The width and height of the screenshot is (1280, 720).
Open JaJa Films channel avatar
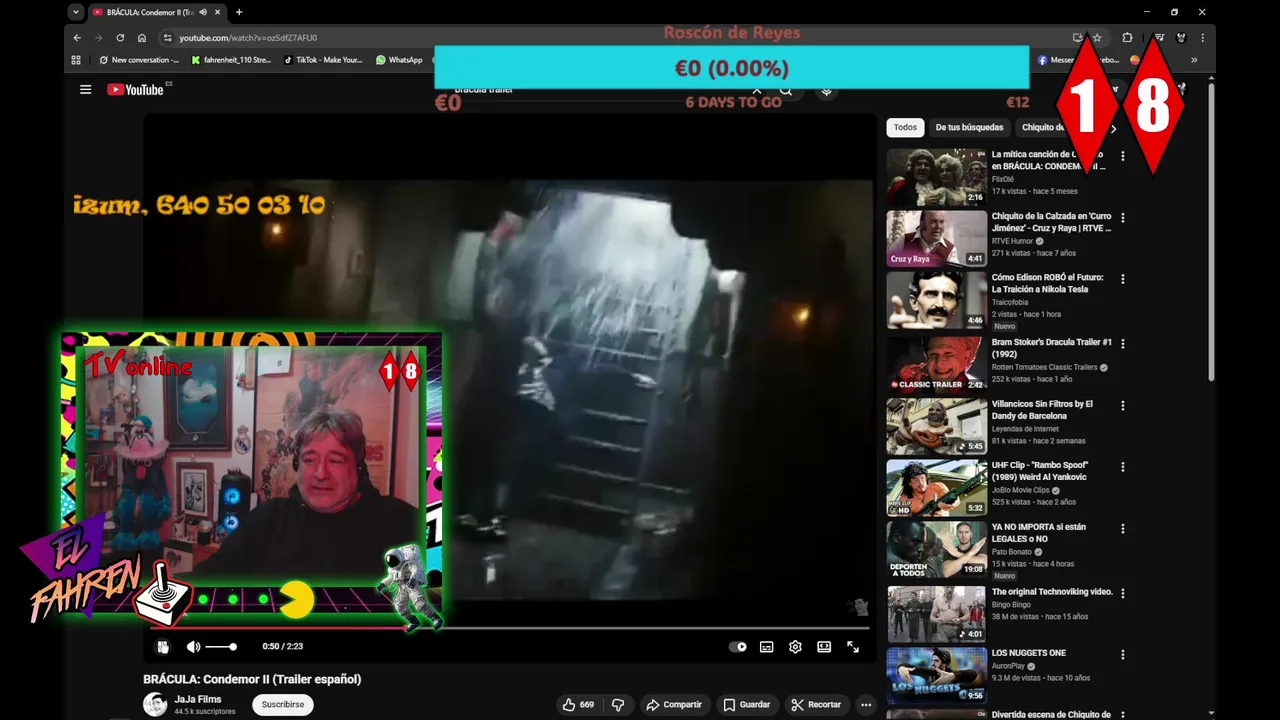155,705
